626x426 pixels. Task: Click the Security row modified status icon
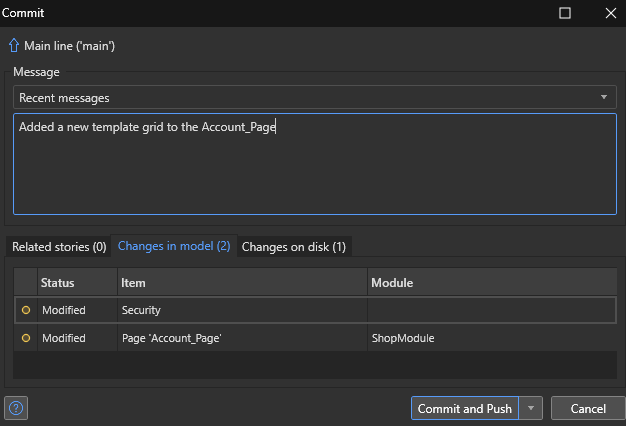(26, 311)
